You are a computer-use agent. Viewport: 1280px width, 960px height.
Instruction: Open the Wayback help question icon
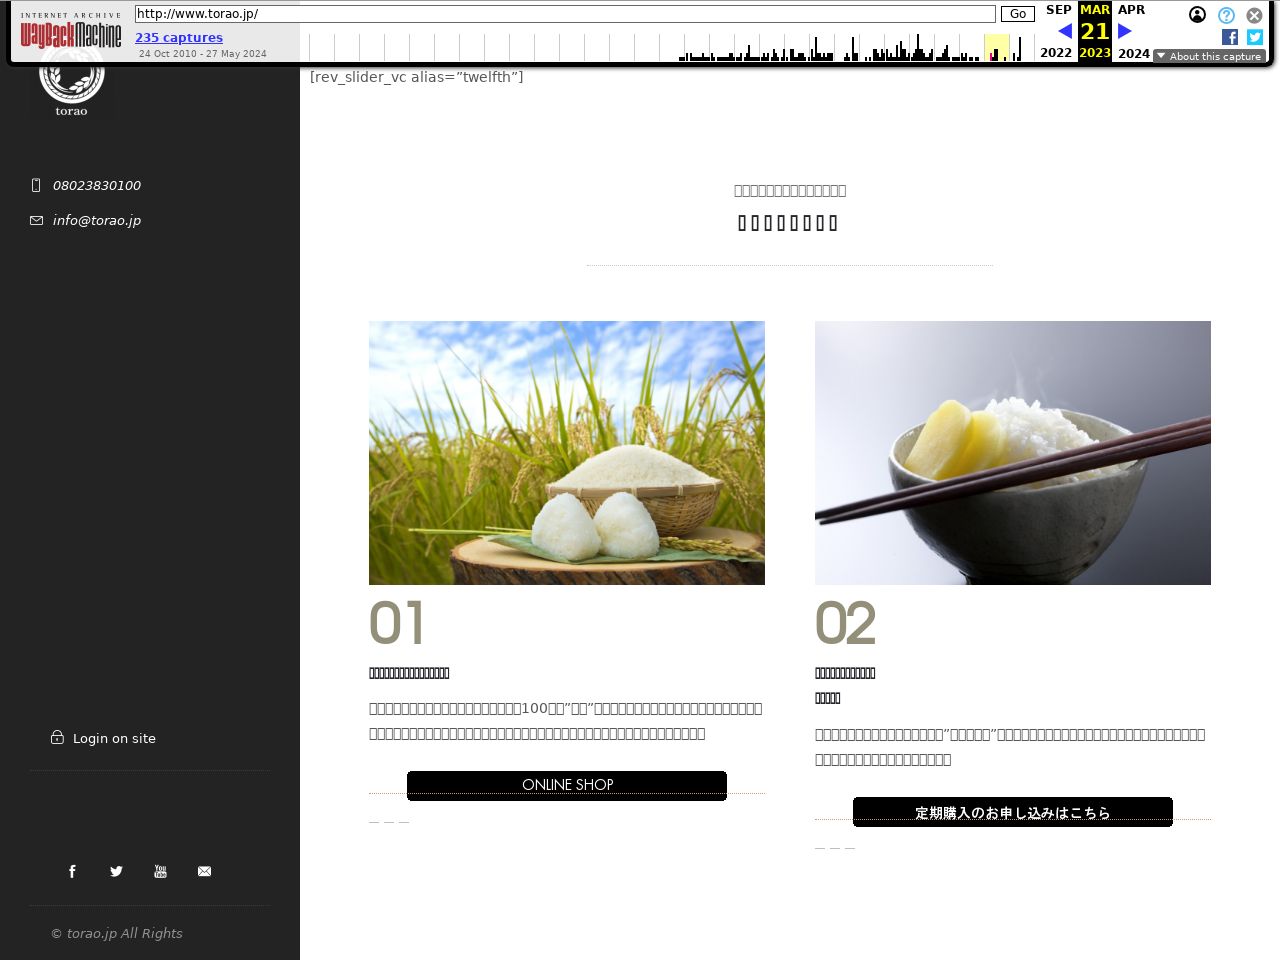(x=1226, y=15)
